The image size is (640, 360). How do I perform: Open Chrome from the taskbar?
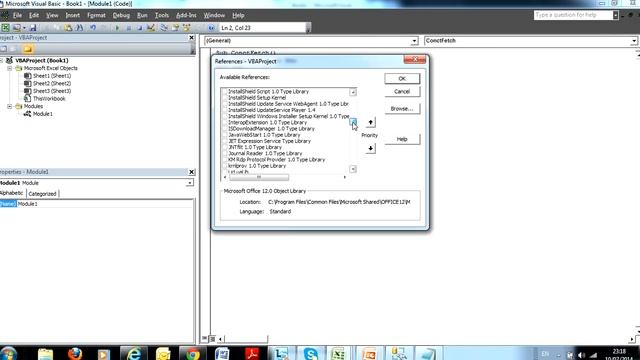point(192,353)
